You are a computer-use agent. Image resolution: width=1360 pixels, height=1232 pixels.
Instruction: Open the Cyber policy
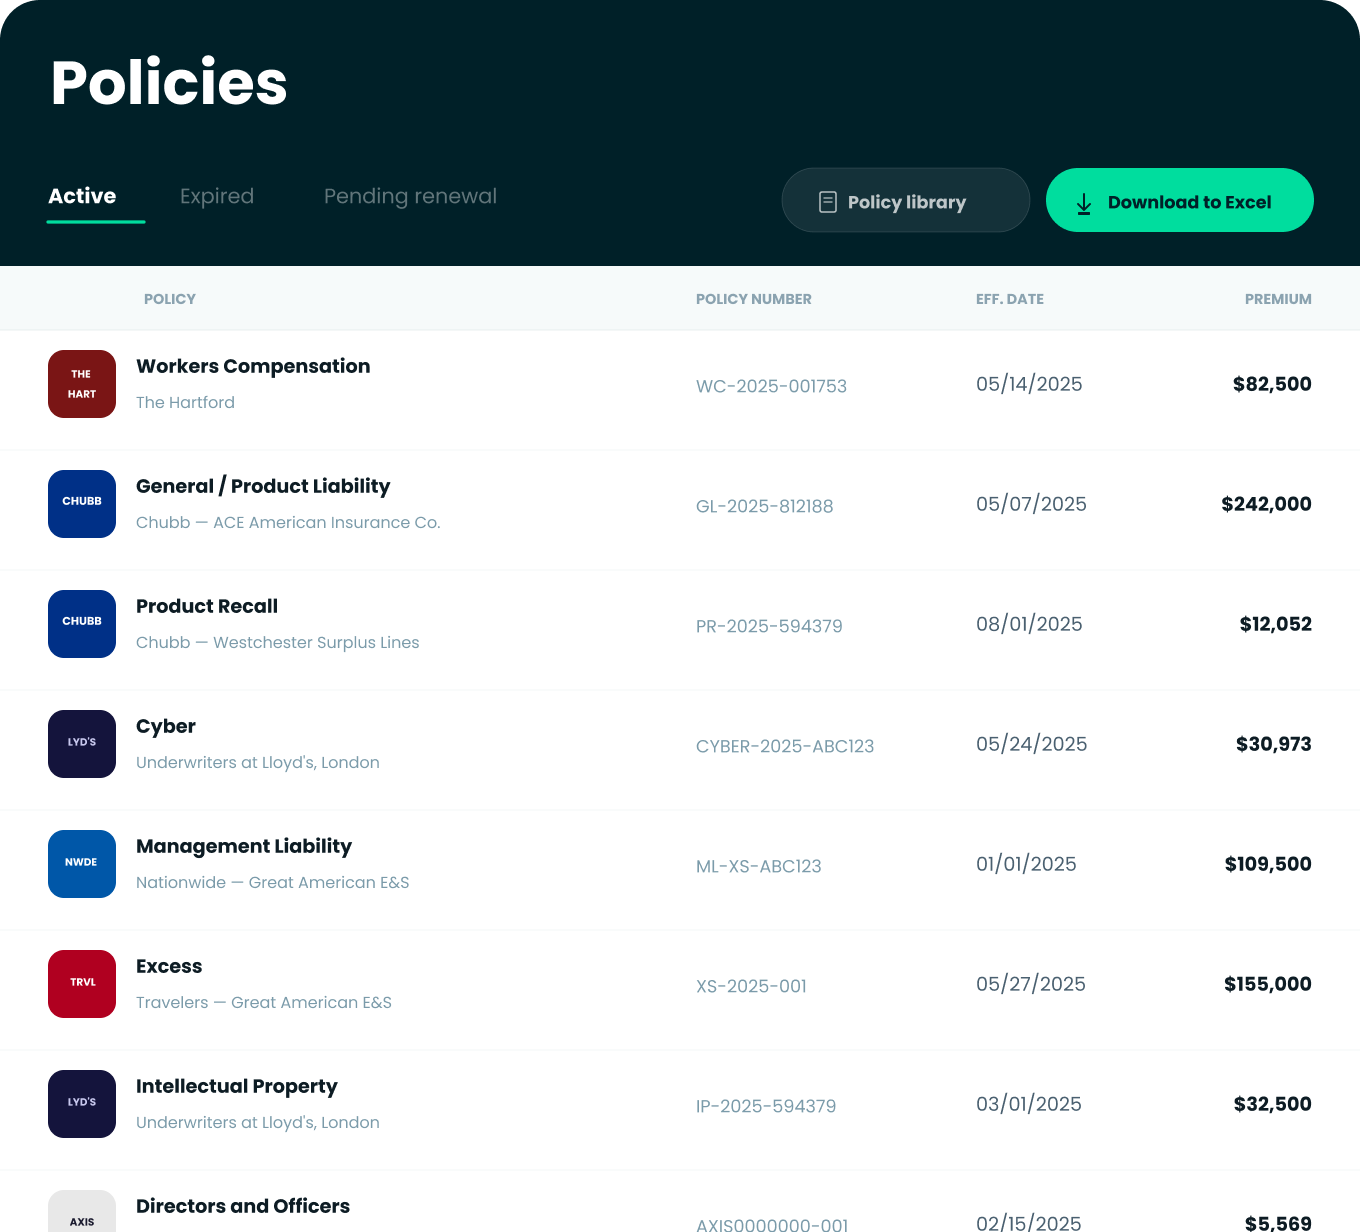pos(166,726)
